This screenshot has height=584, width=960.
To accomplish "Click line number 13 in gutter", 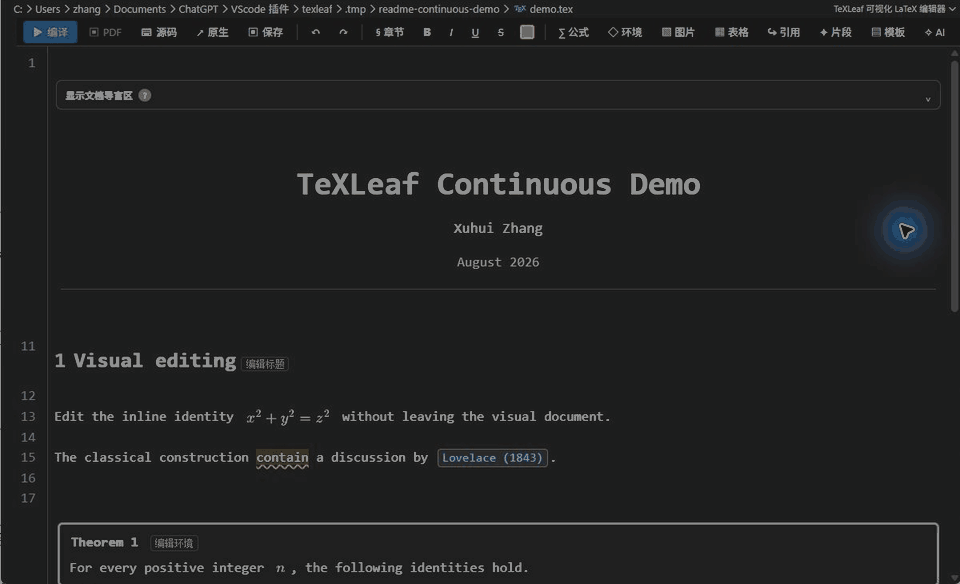I will 28,416.
